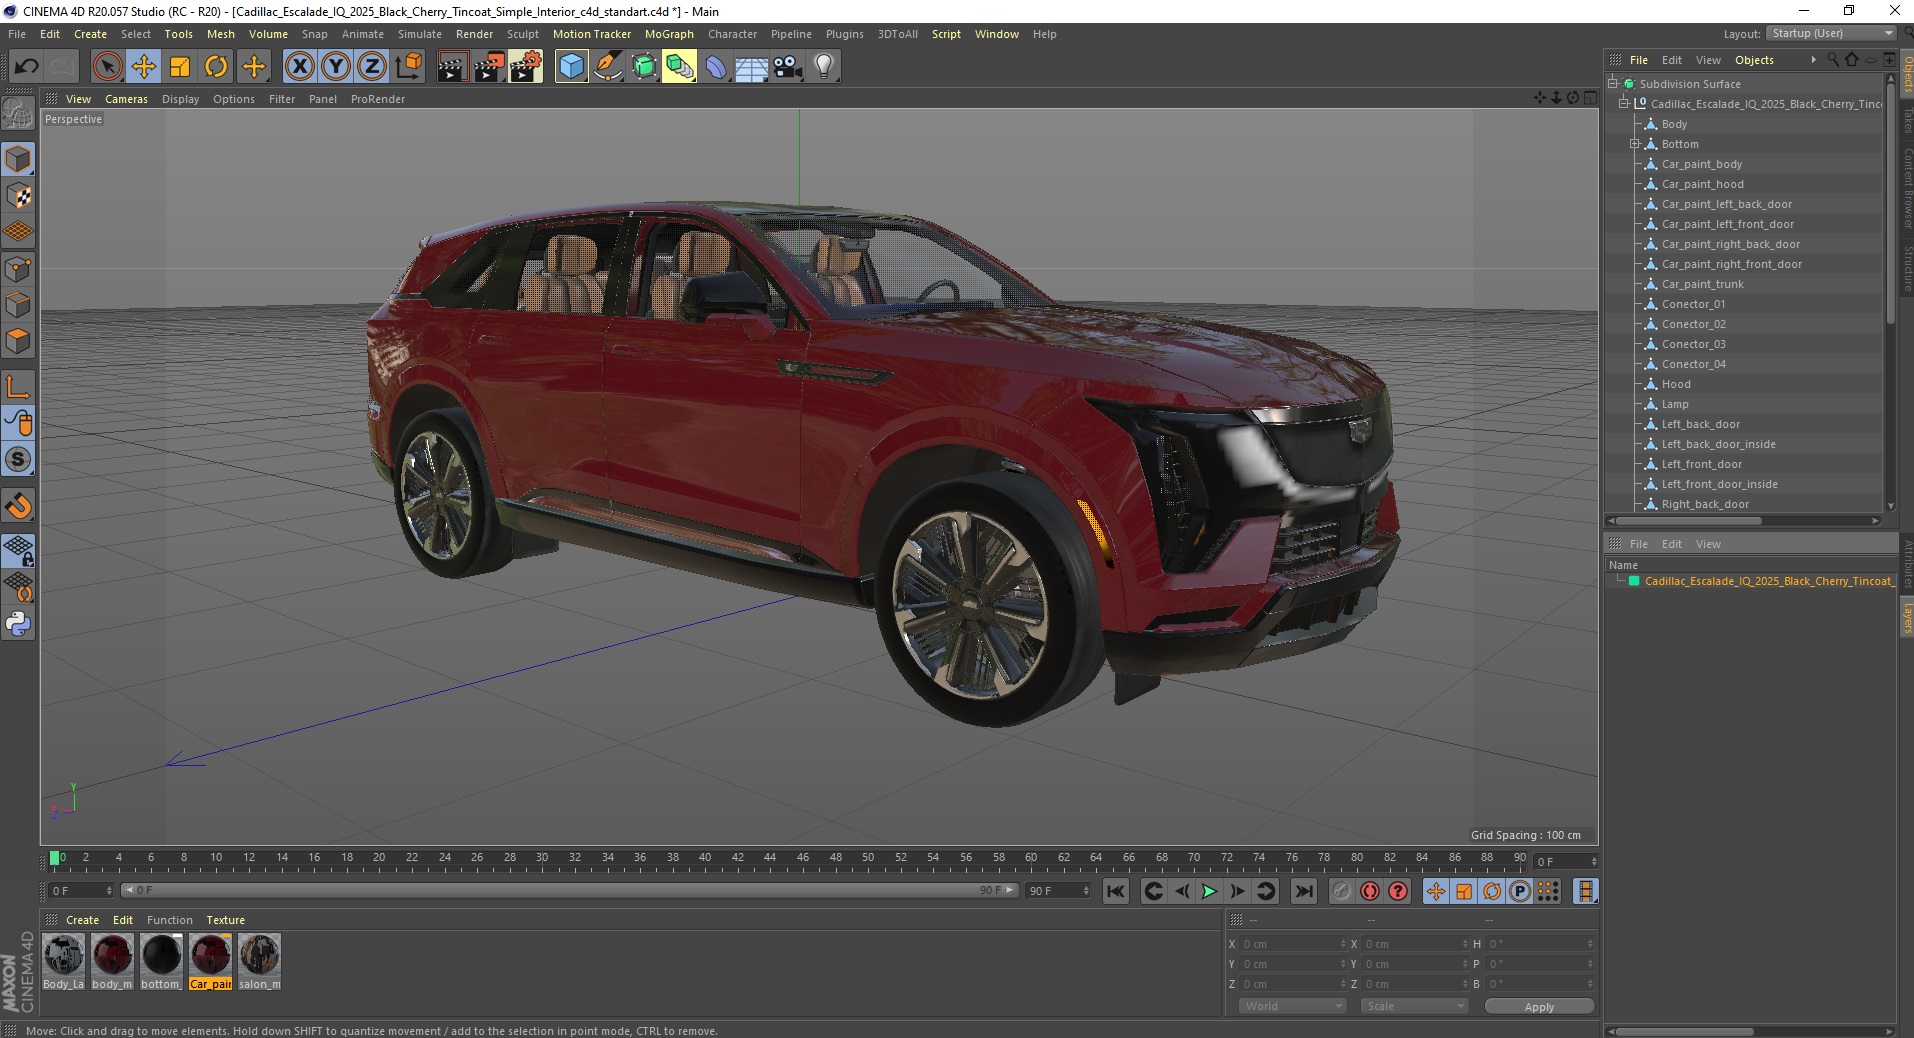Switch to Points mode

click(x=18, y=268)
